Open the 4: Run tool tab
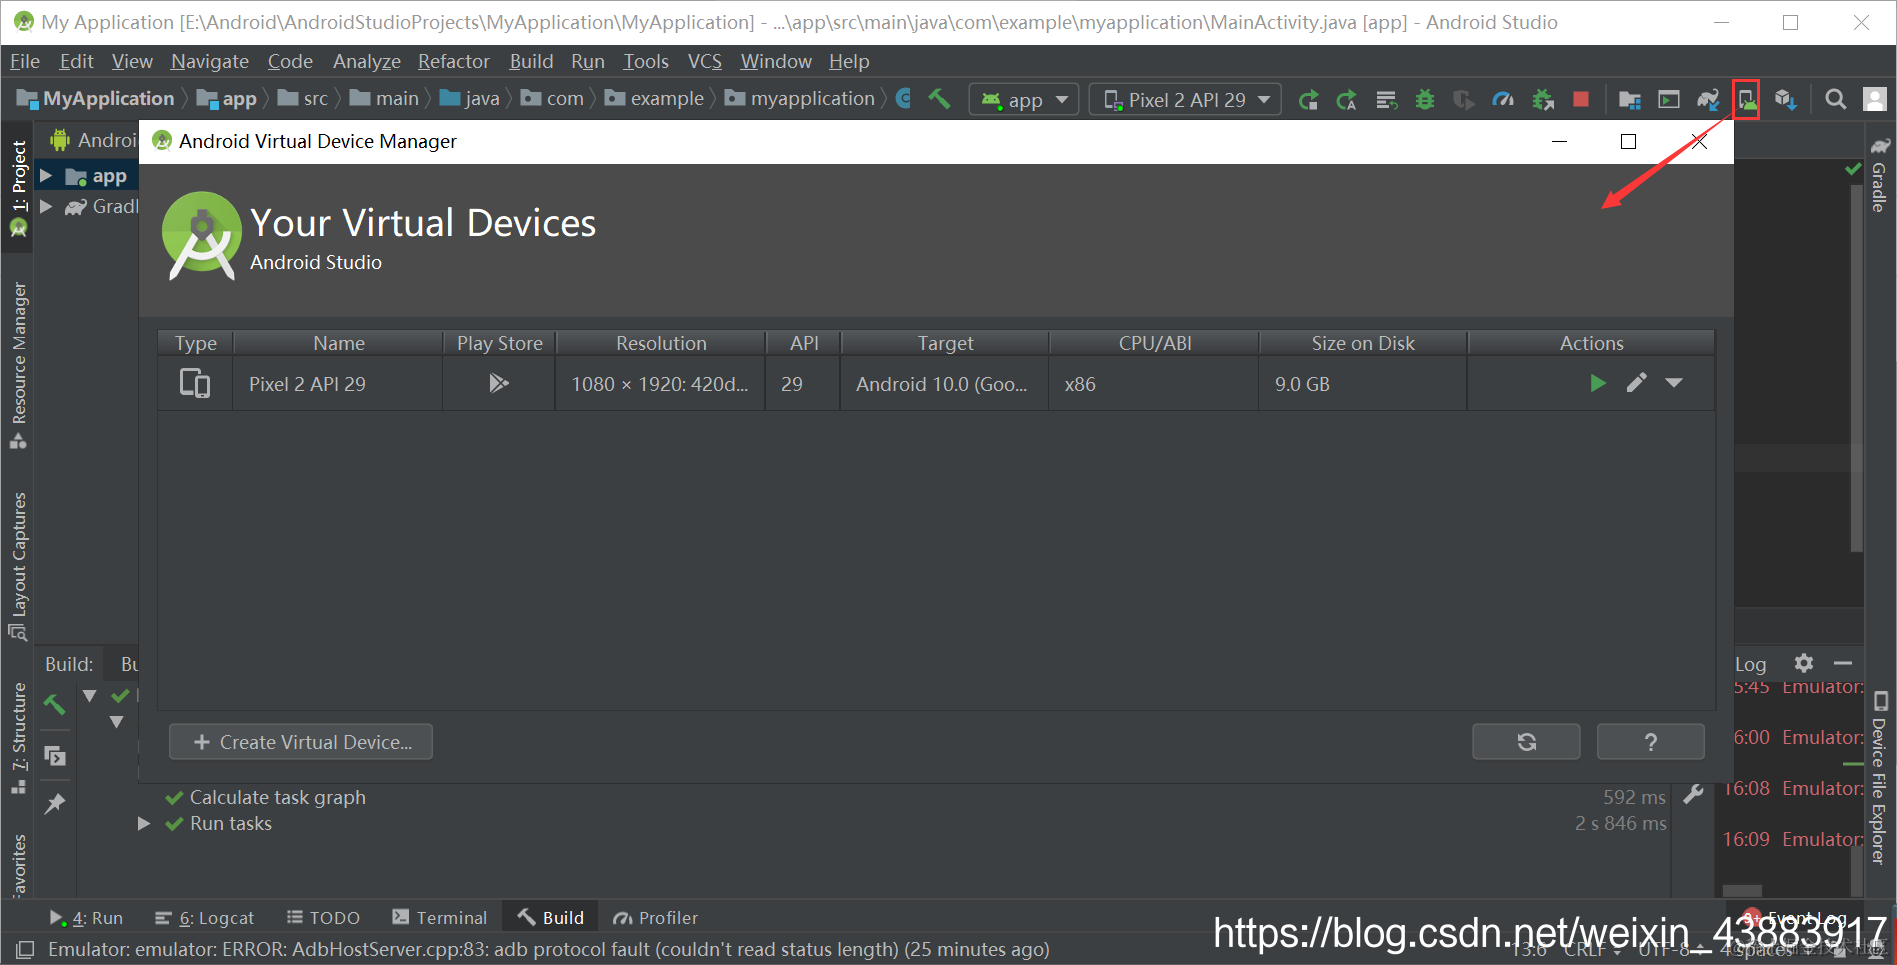The height and width of the screenshot is (965, 1897). click(x=86, y=918)
